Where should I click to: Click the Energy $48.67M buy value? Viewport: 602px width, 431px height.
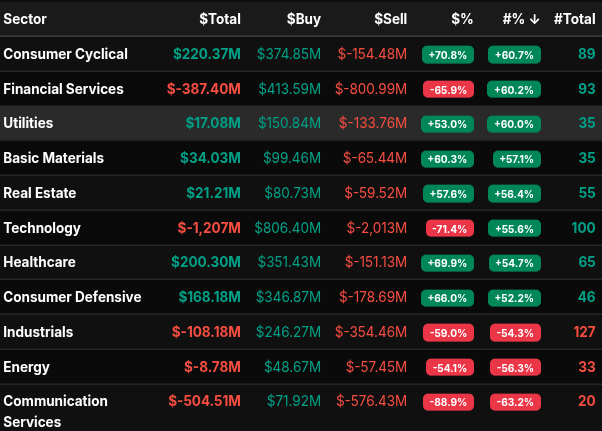click(291, 367)
